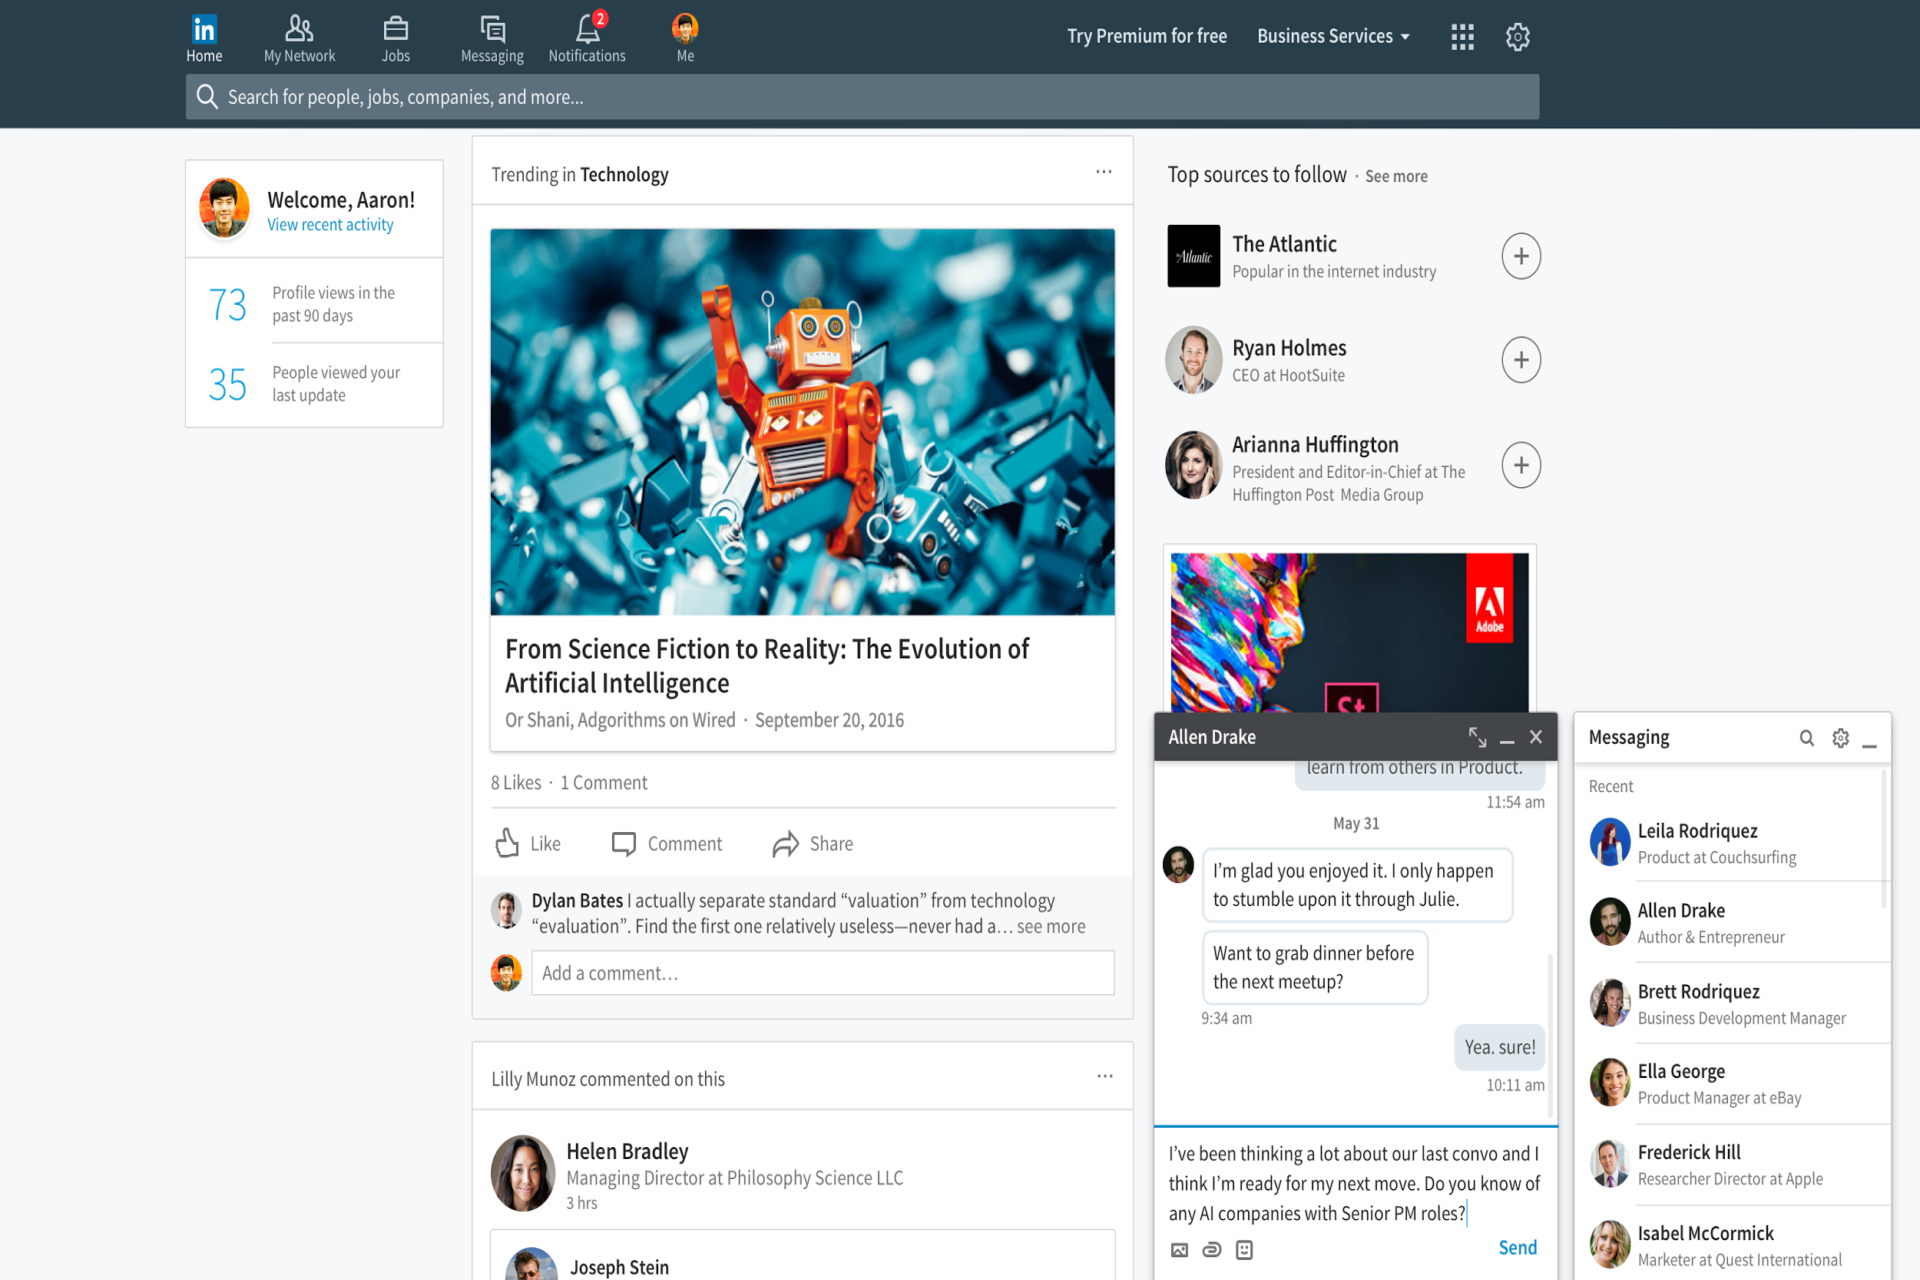
Task: Click See more top sources
Action: pos(1396,176)
